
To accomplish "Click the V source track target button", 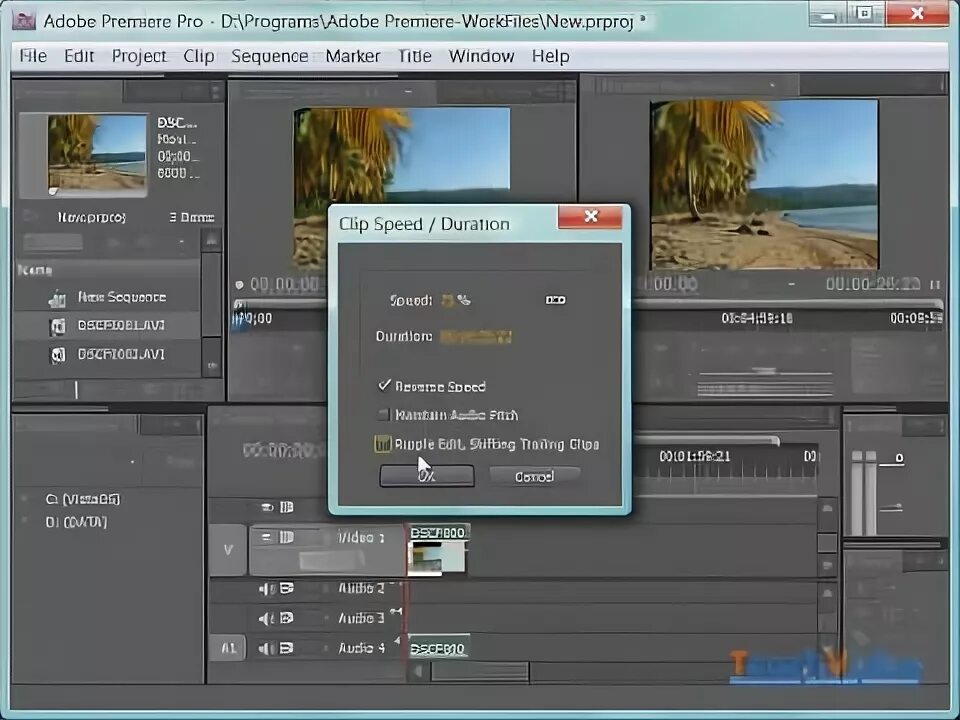I will tap(228, 550).
